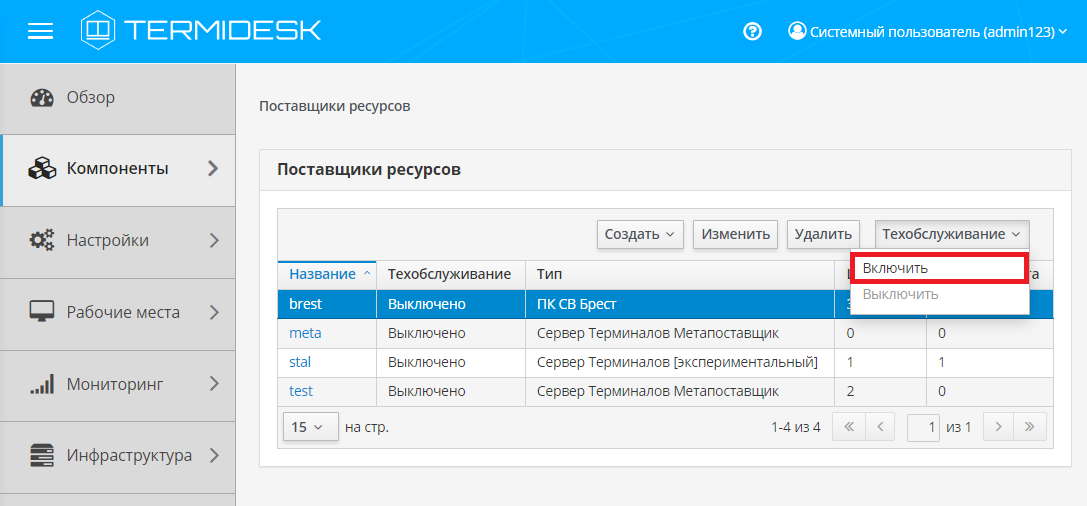Click the Termidesk logo
The width and height of the screenshot is (1087, 506).
pyautogui.click(x=201, y=30)
